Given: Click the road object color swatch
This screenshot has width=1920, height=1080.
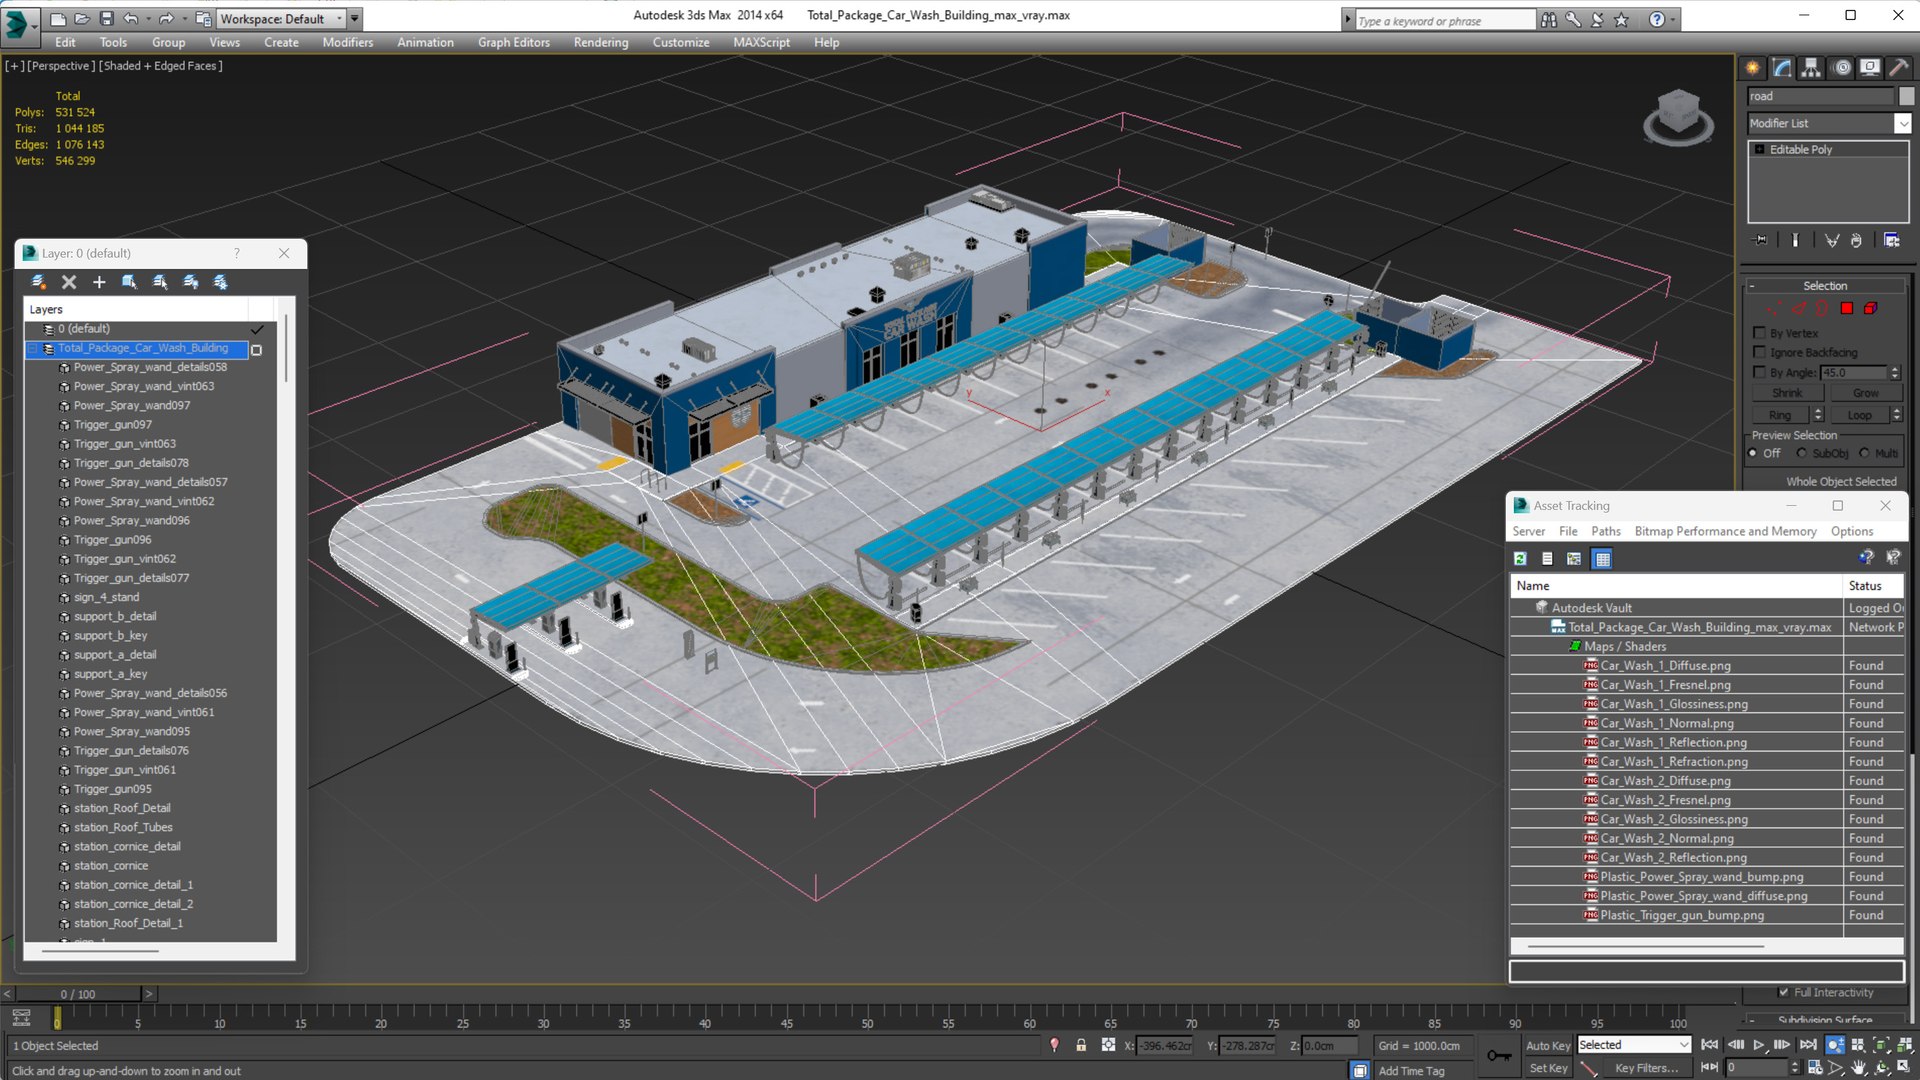Looking at the screenshot, I should pos(1907,96).
